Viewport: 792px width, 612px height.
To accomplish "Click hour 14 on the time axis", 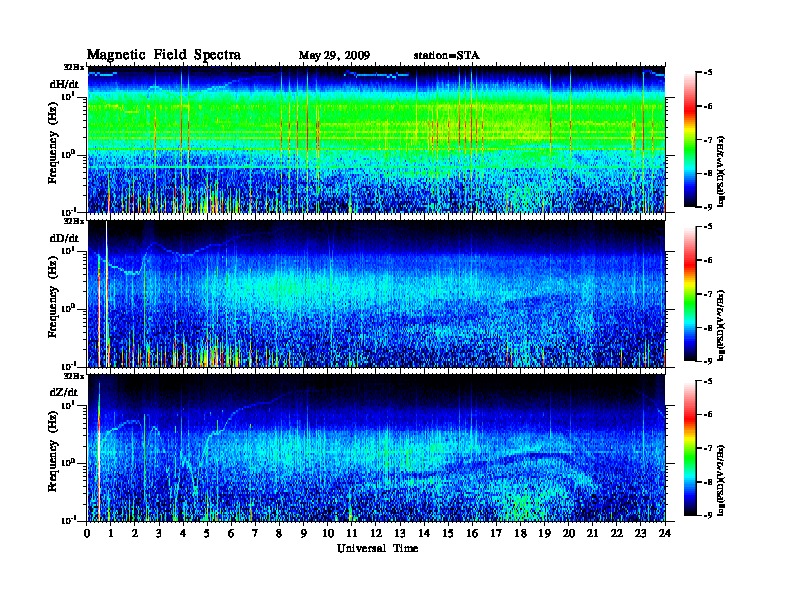I will pos(424,533).
